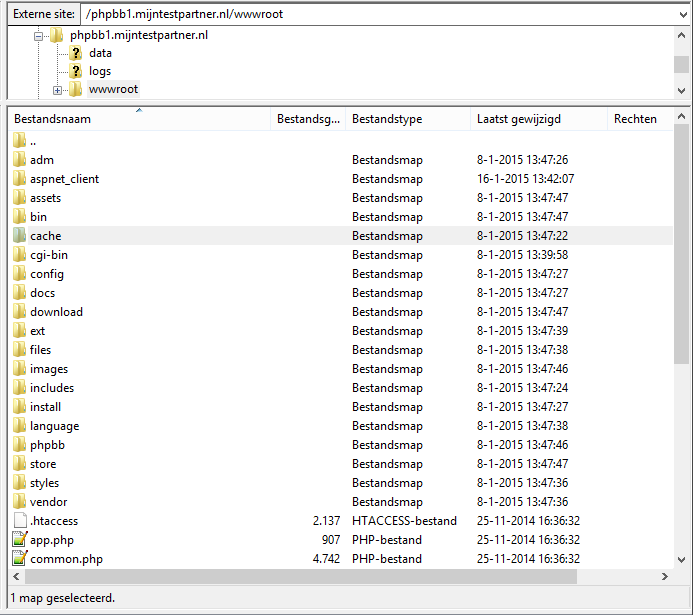
Task: Click the images folder icon
Action: [x=19, y=368]
